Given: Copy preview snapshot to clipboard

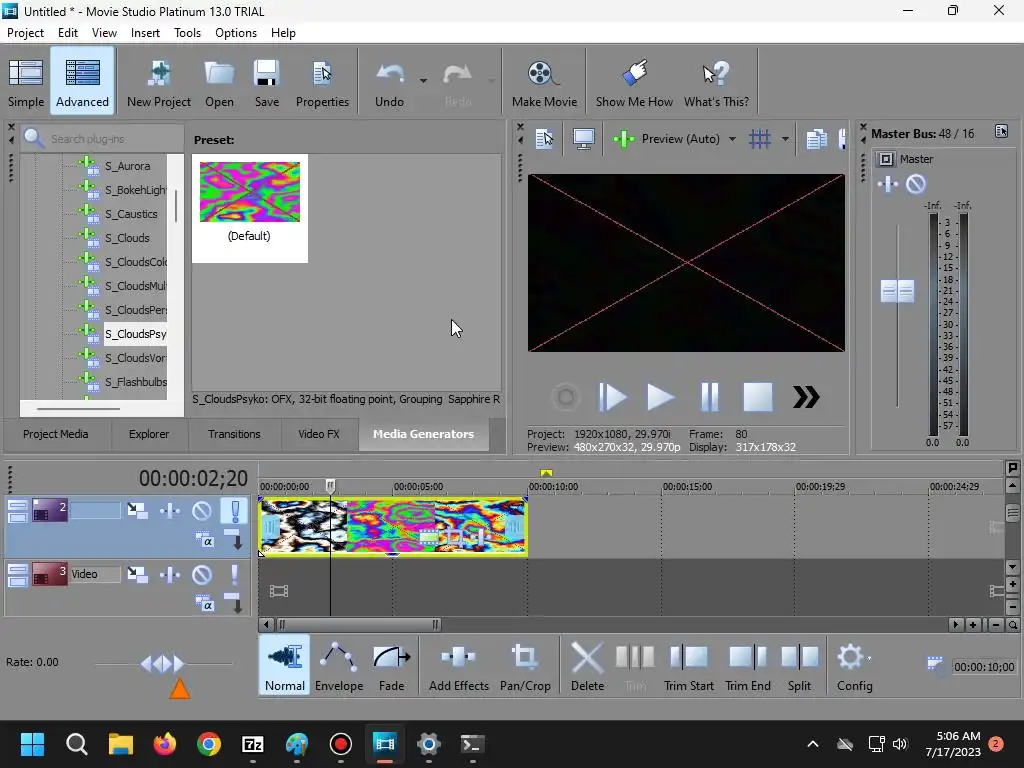Looking at the screenshot, I should tap(816, 138).
